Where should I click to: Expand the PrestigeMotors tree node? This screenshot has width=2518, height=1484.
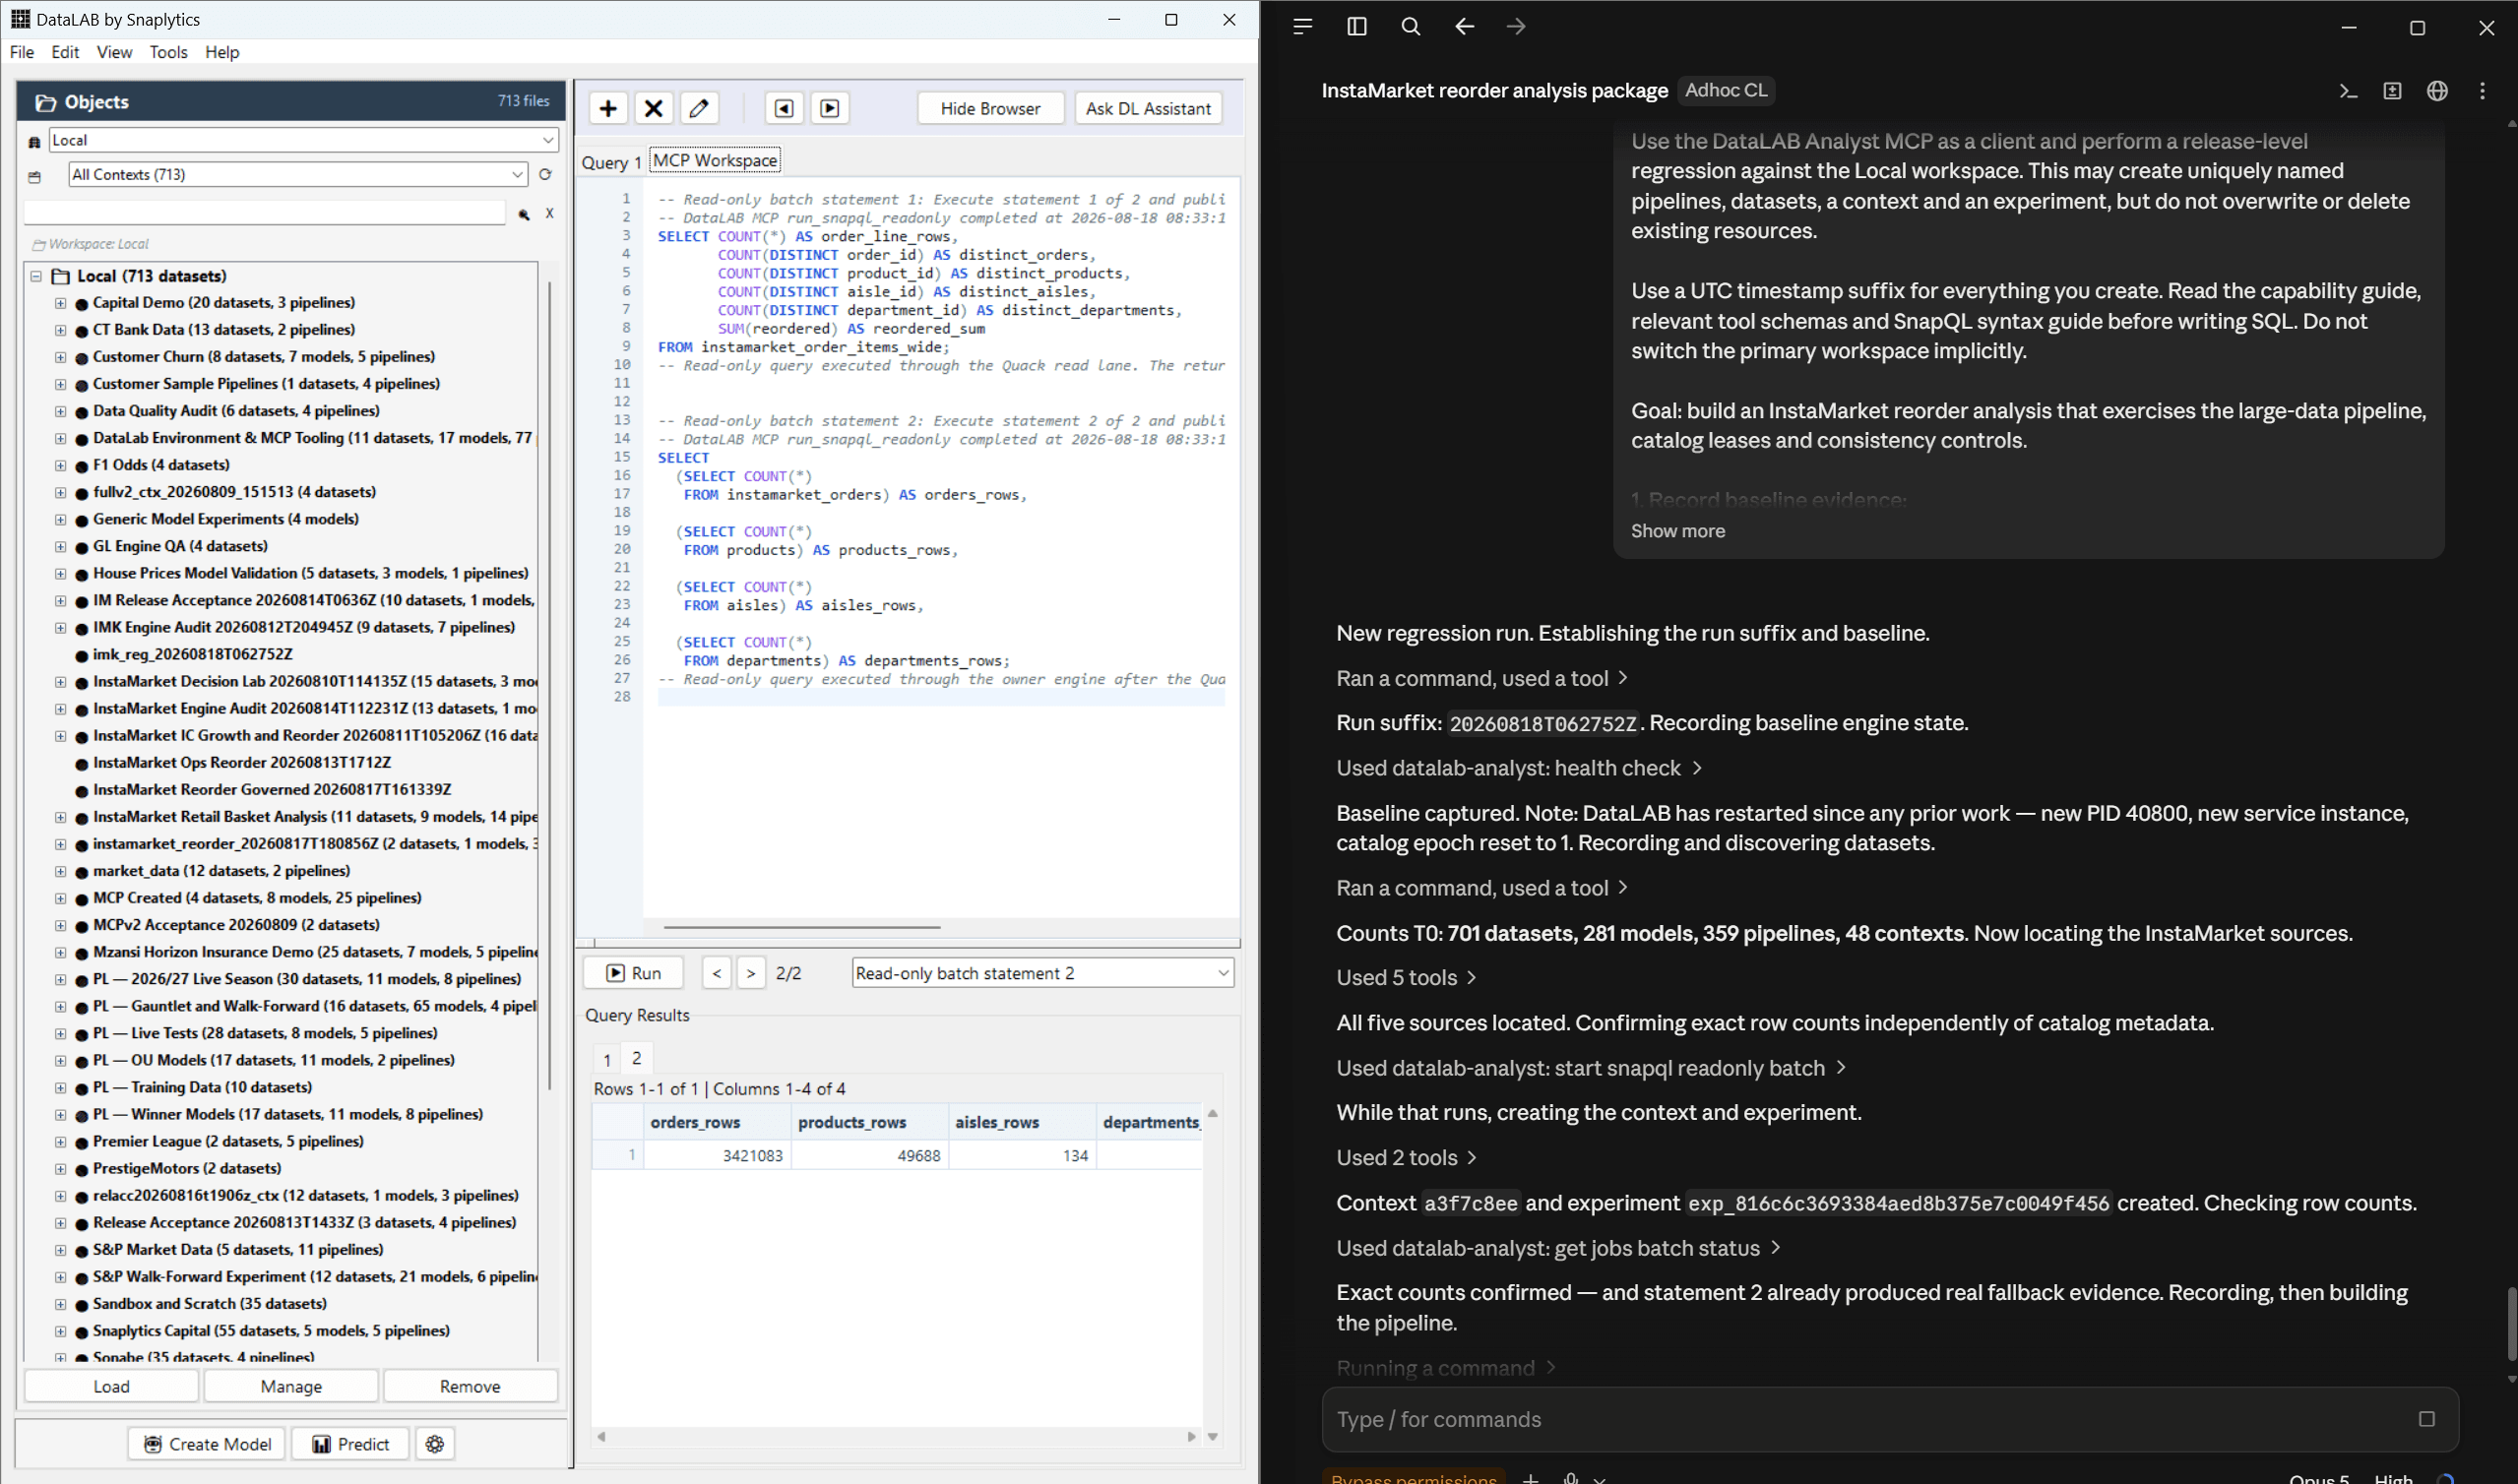[60, 1169]
